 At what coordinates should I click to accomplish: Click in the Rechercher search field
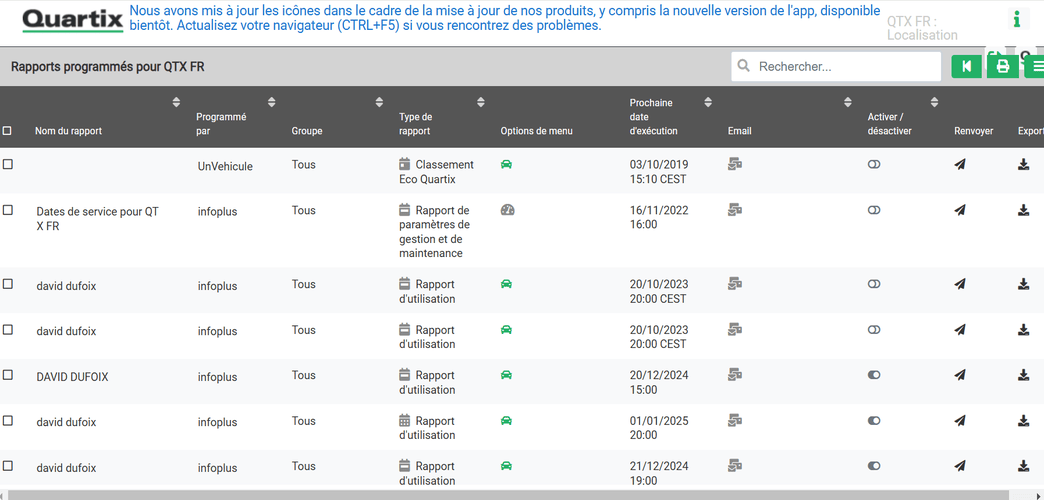[x=836, y=67]
